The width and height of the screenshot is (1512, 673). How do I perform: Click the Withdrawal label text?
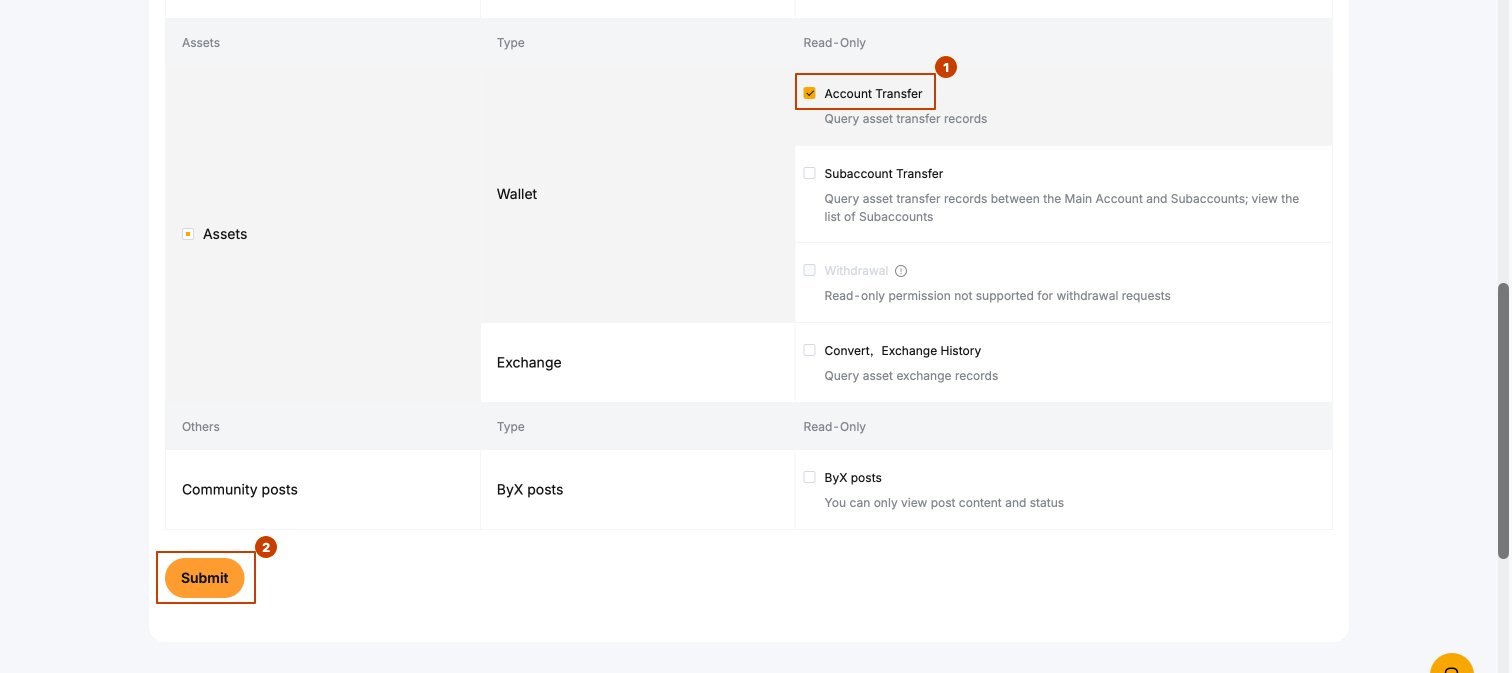click(x=856, y=271)
